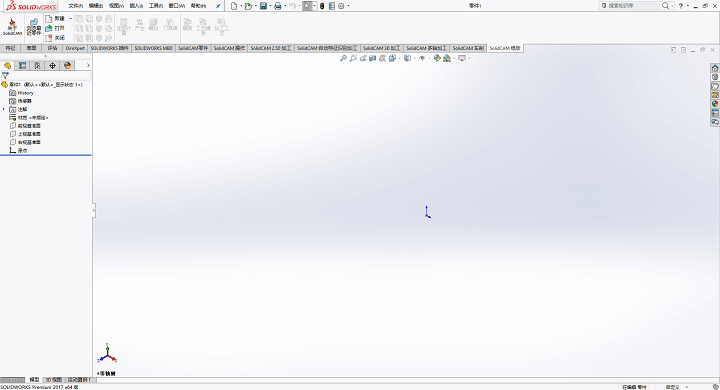Open Custom Properties icon in task pane
This screenshot has height=390, width=720.
[715, 113]
